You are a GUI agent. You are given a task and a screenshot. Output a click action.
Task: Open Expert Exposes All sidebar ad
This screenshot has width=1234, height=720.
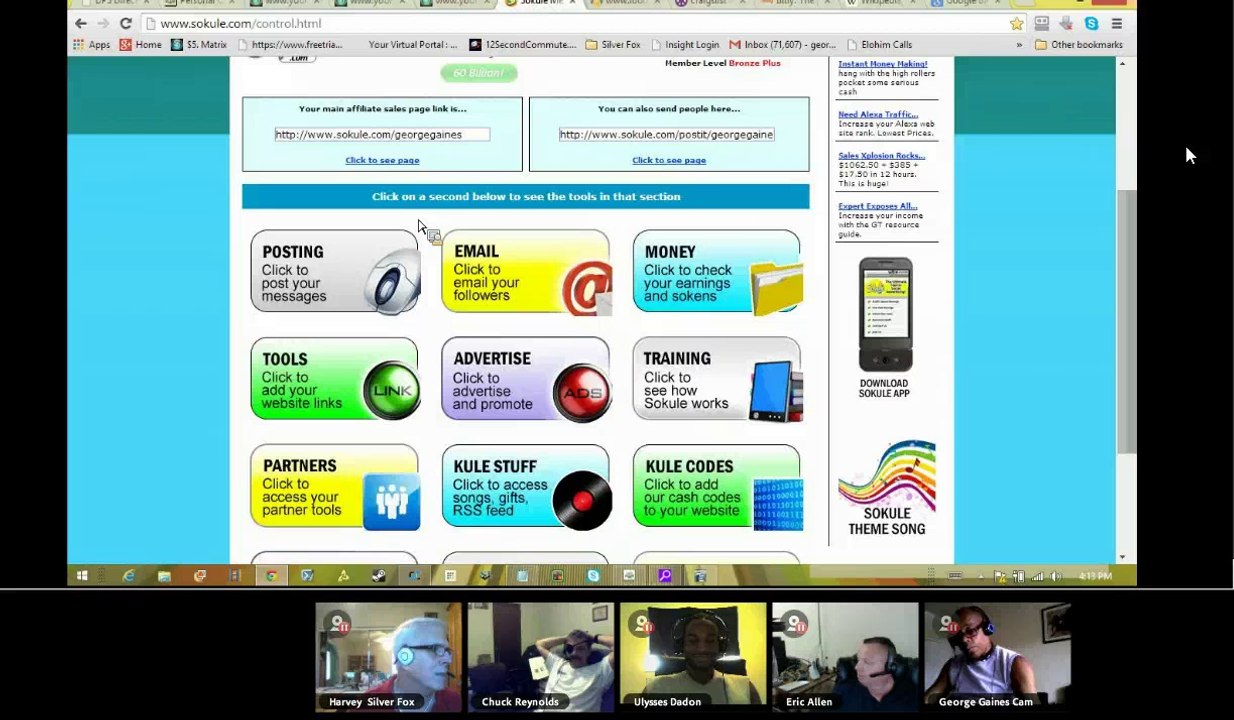877,206
